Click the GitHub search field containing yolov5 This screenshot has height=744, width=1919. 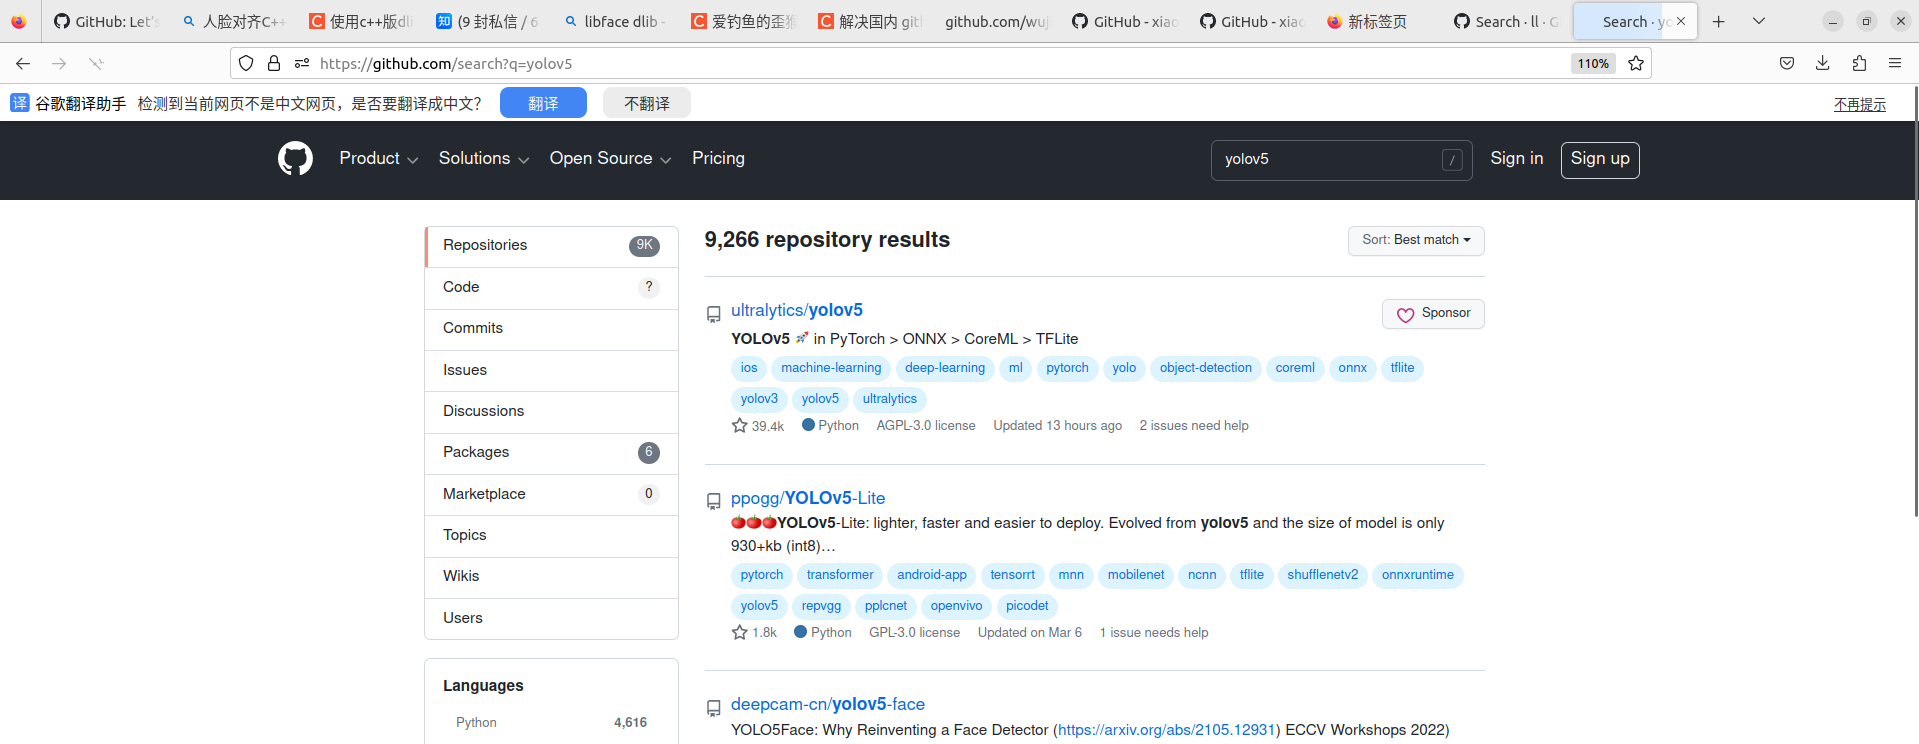[x=1341, y=160]
